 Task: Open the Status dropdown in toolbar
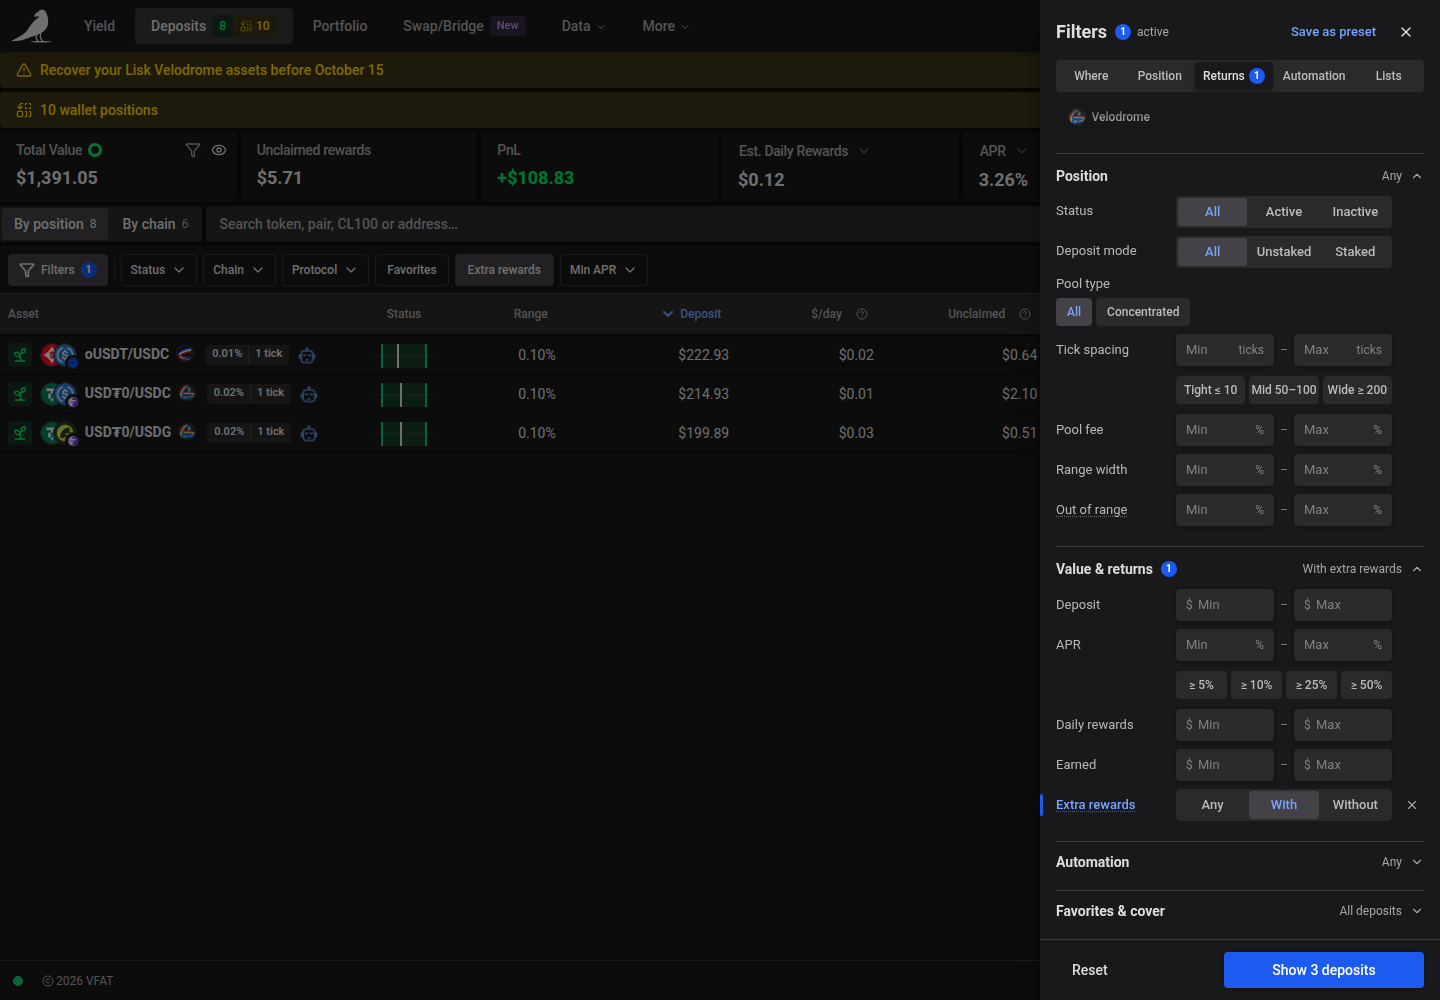pyautogui.click(x=157, y=270)
